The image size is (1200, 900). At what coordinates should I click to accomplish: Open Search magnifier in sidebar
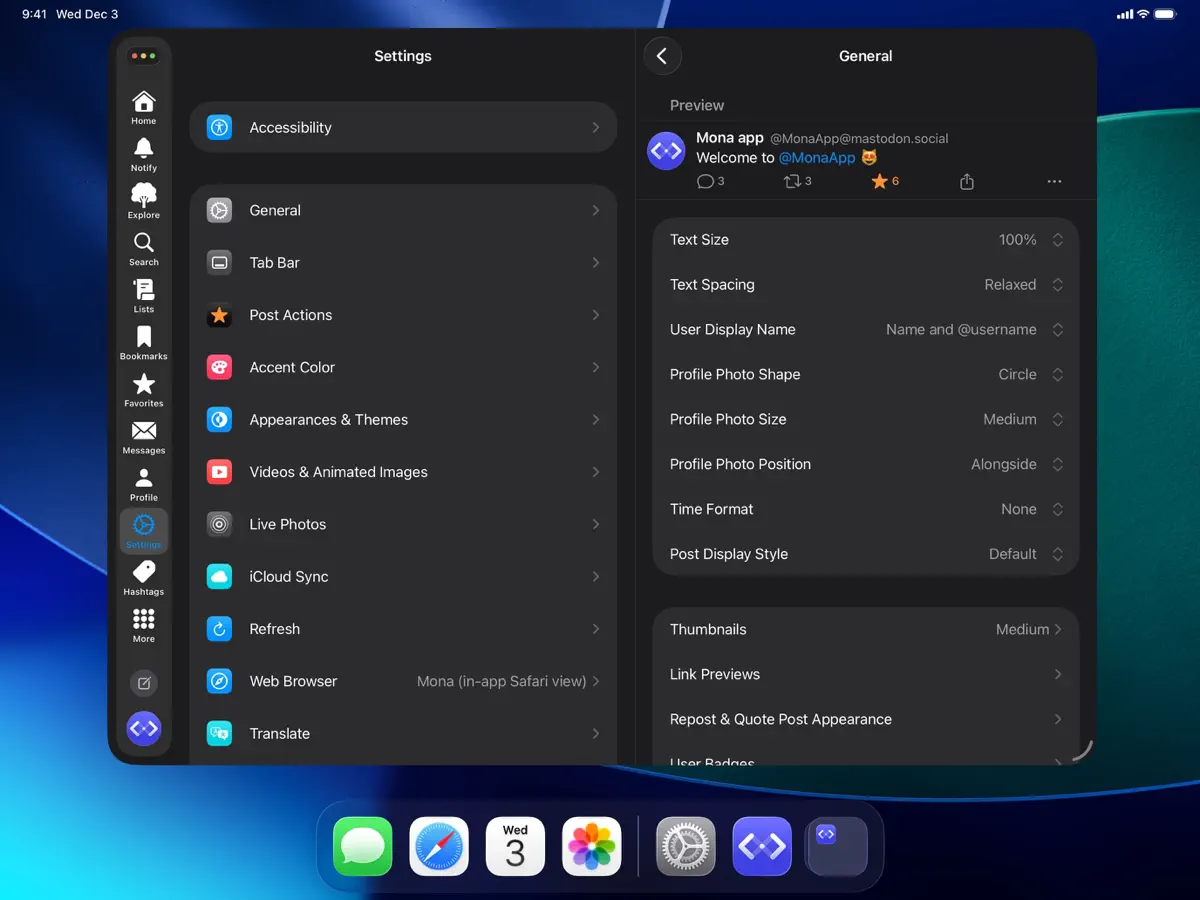[144, 248]
